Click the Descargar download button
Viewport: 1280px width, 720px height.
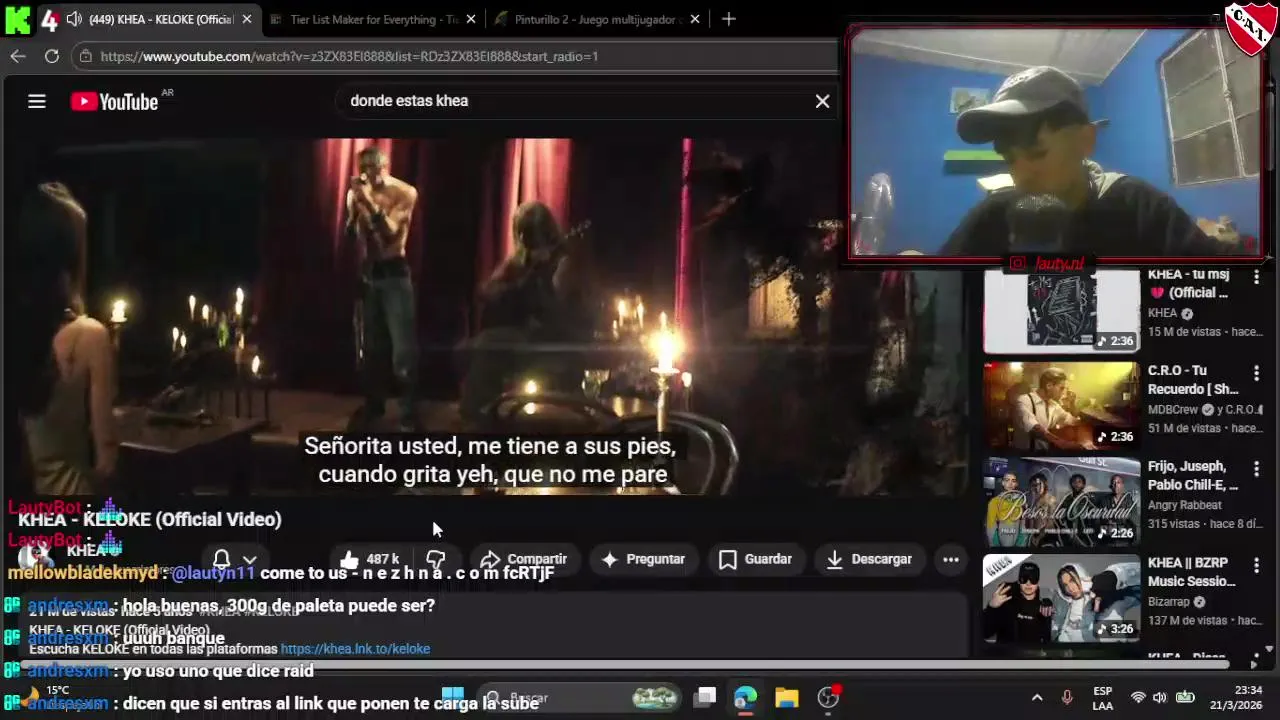(869, 559)
